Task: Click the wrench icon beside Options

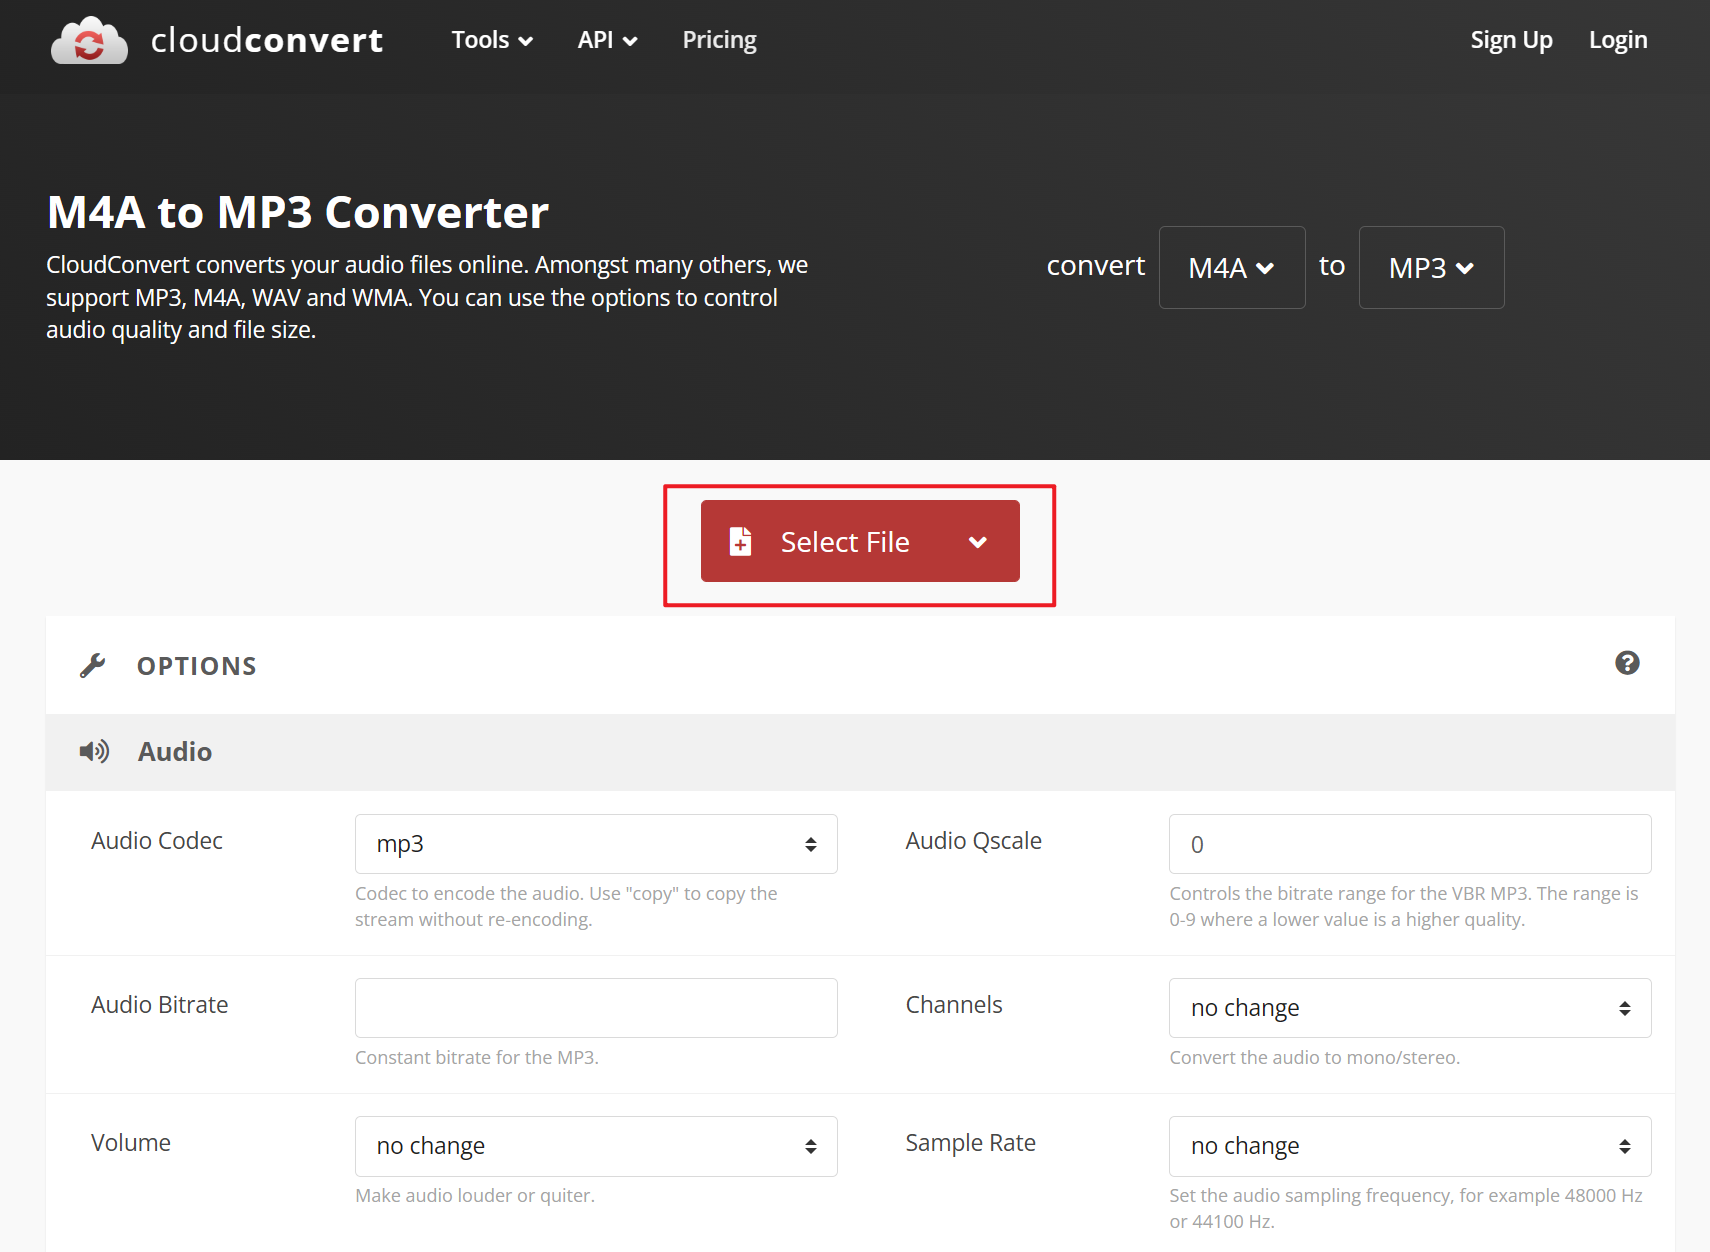Action: [93, 666]
